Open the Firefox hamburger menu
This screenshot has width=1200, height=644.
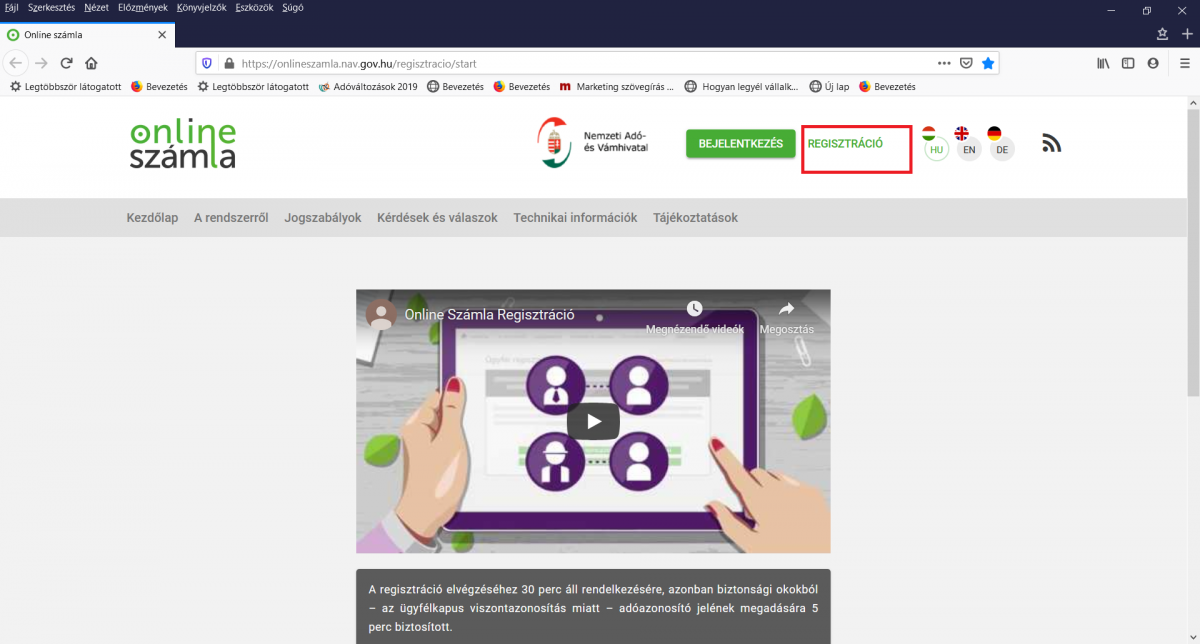click(x=1185, y=62)
